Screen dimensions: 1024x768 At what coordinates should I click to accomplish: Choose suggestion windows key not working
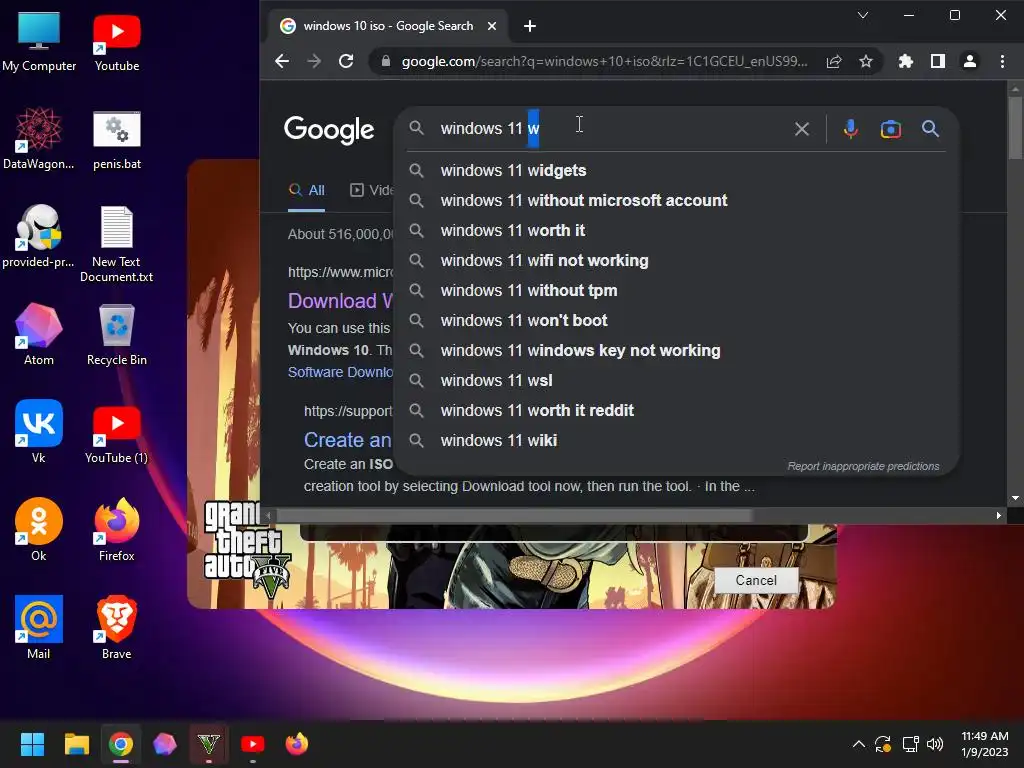click(x=677, y=351)
